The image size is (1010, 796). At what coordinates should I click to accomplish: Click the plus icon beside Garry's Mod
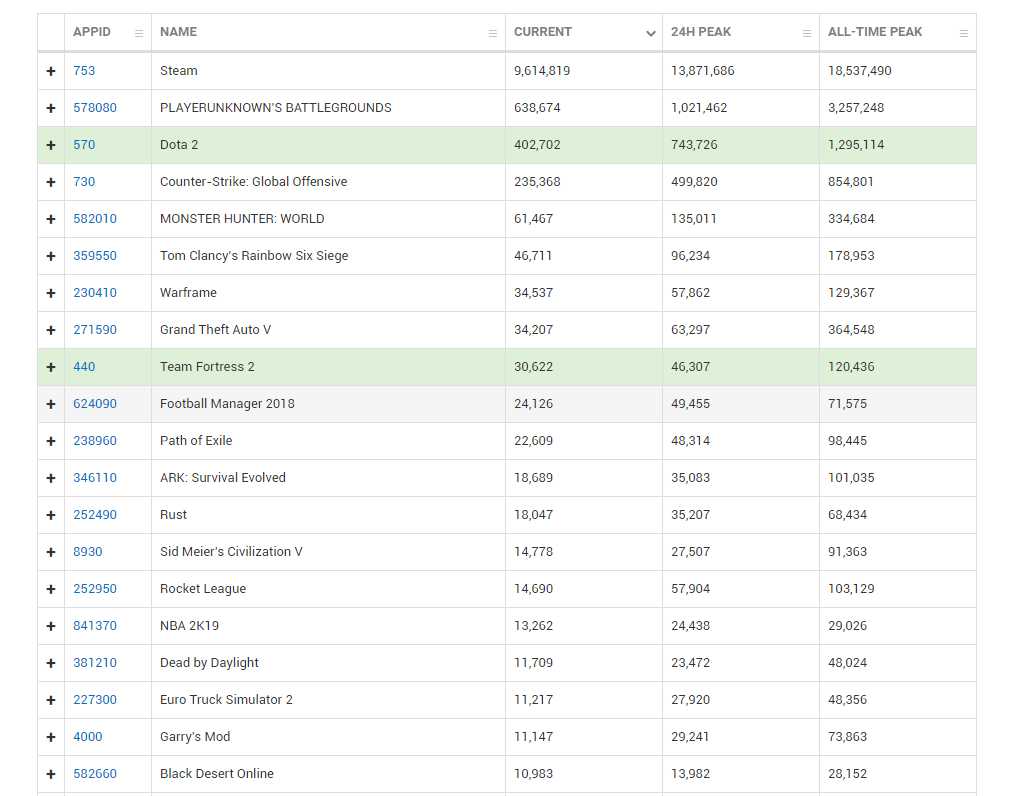coord(51,737)
